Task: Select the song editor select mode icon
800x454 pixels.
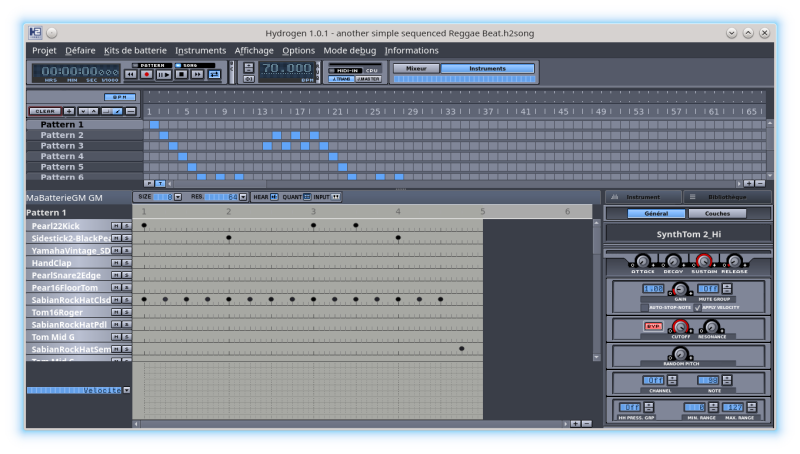Action: (107, 111)
